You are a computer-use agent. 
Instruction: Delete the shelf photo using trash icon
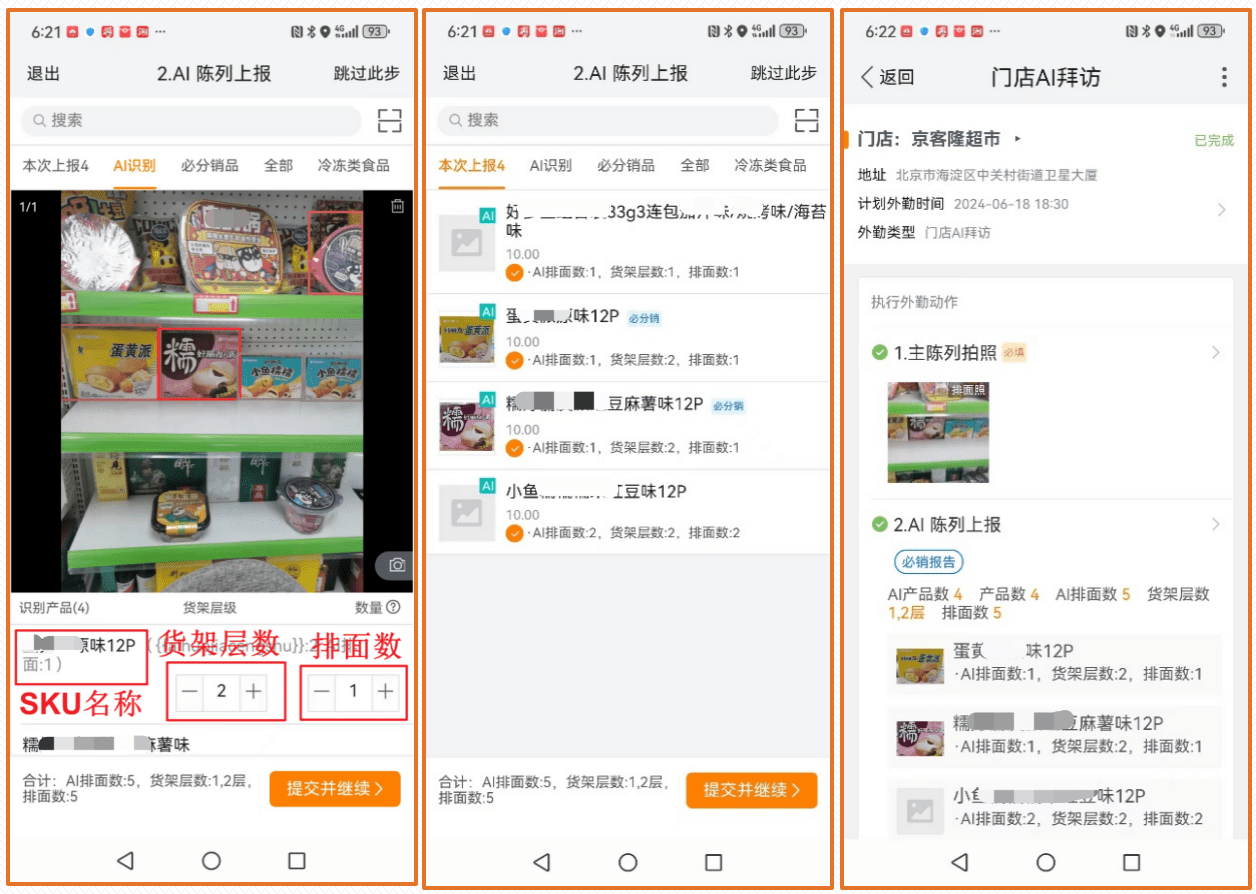tap(398, 206)
